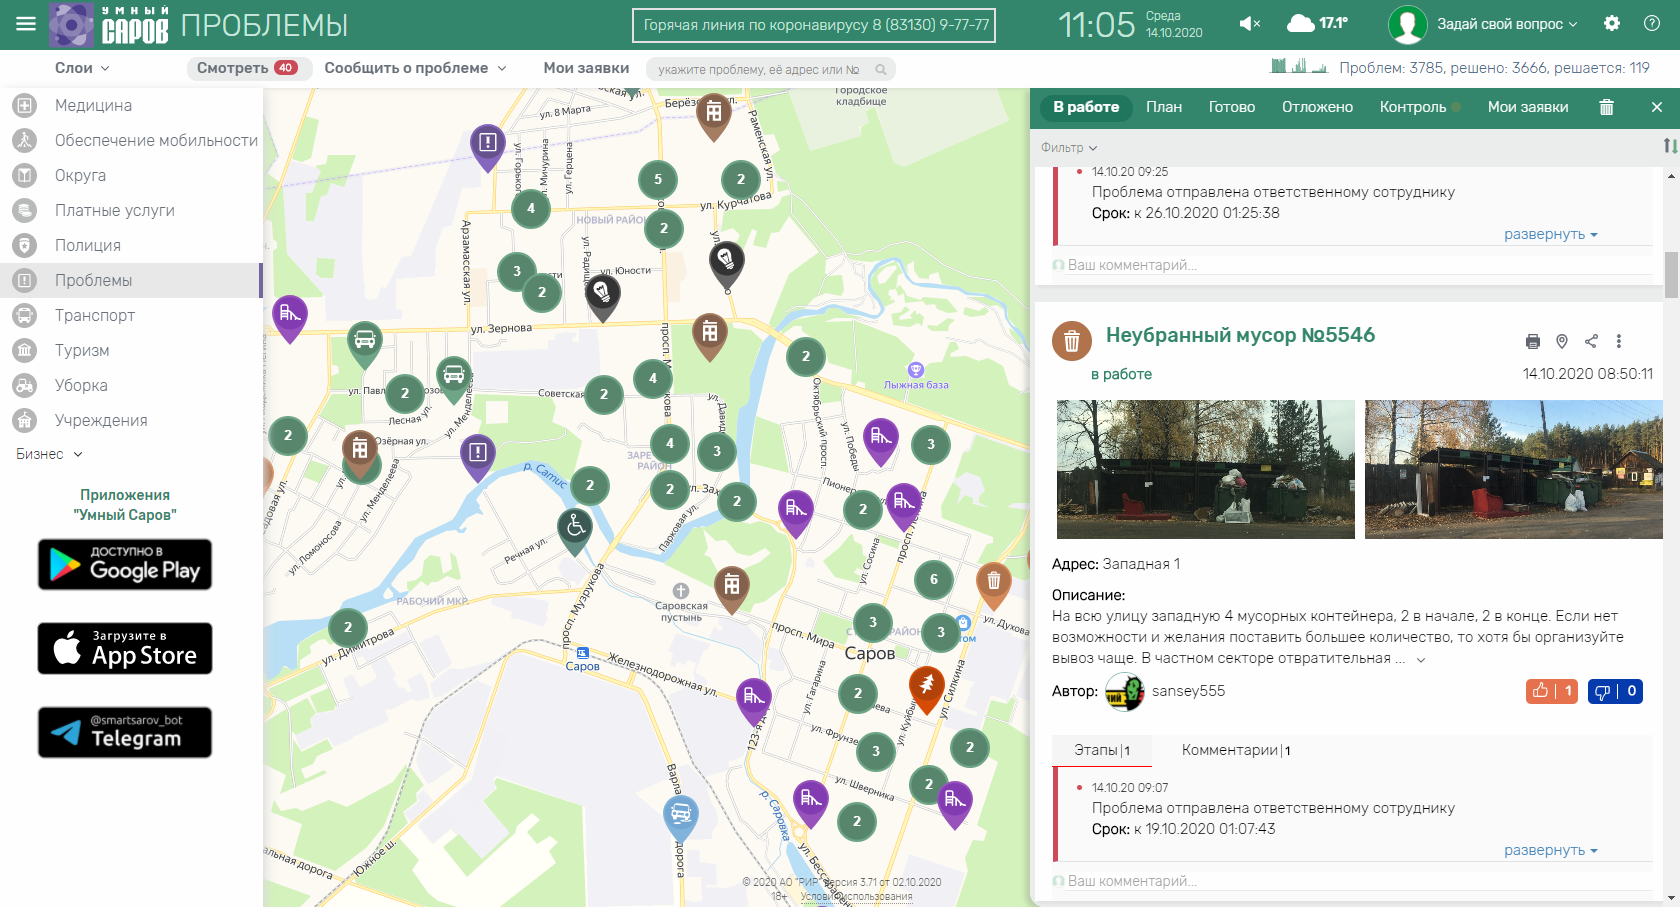Click the problem address search field

(760, 69)
